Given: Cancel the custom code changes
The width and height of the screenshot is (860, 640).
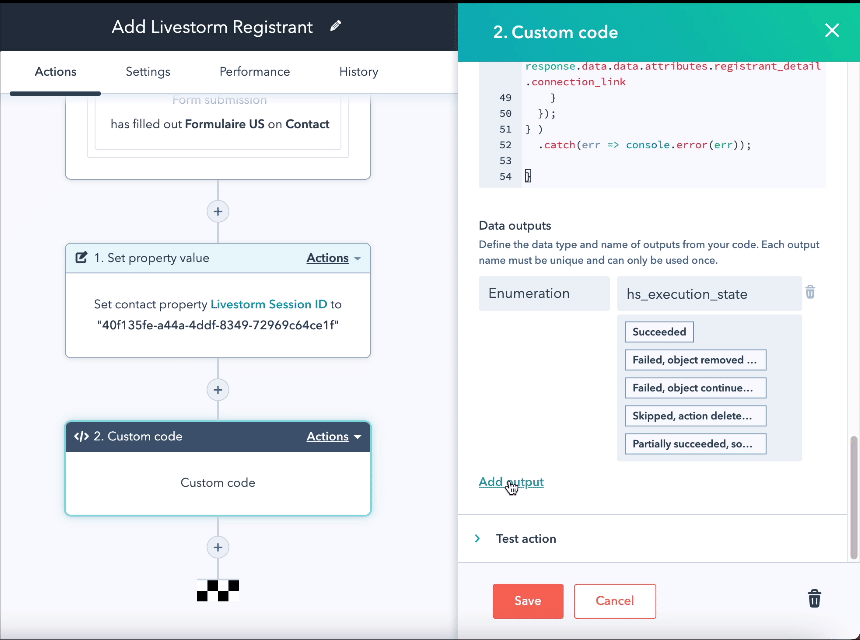Looking at the screenshot, I should [x=615, y=601].
